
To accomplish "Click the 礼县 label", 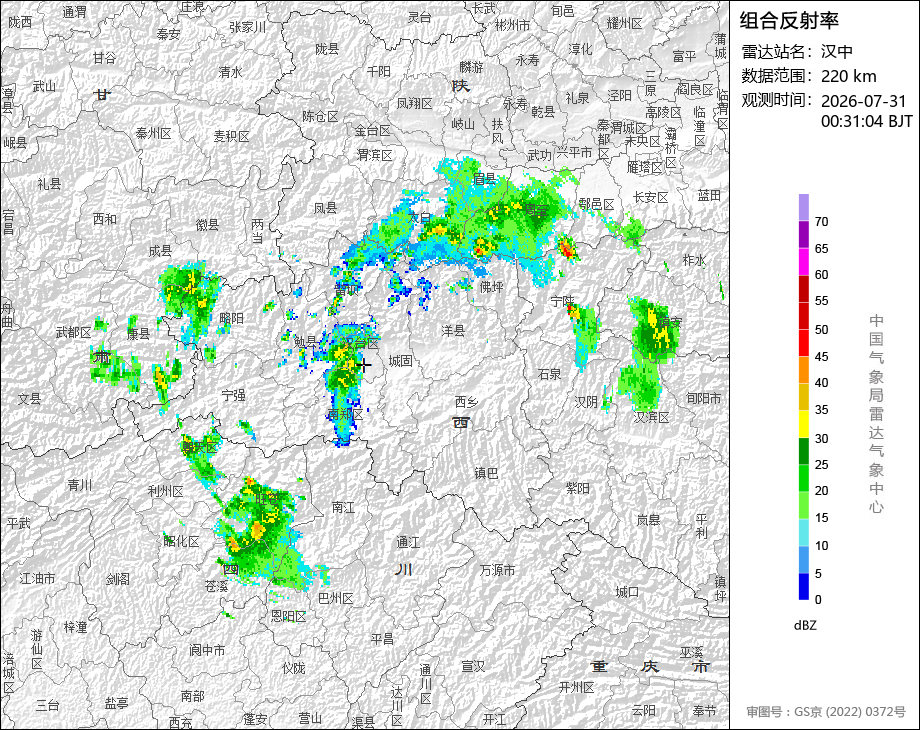I will (x=49, y=184).
